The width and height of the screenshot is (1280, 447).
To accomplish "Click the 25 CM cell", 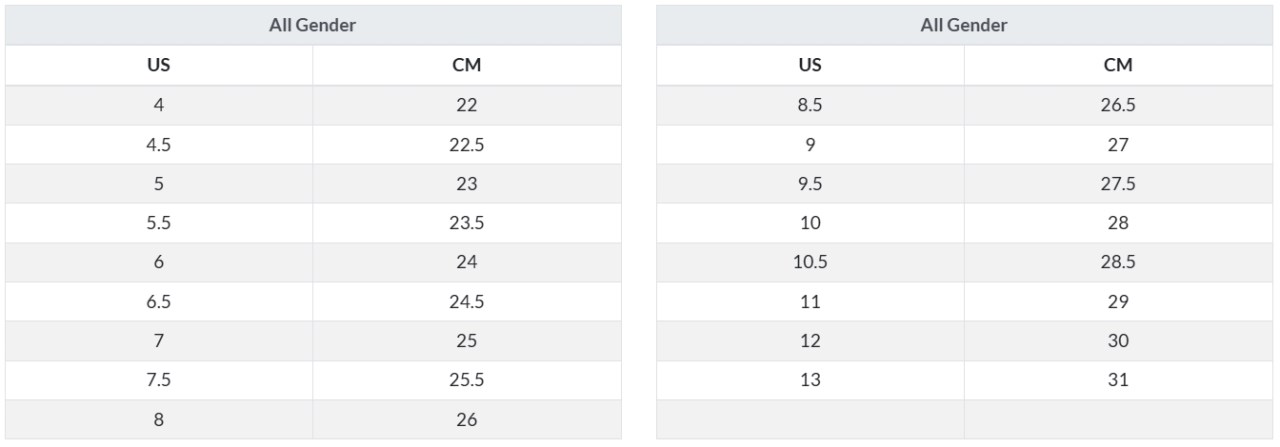I will click(x=467, y=341).
